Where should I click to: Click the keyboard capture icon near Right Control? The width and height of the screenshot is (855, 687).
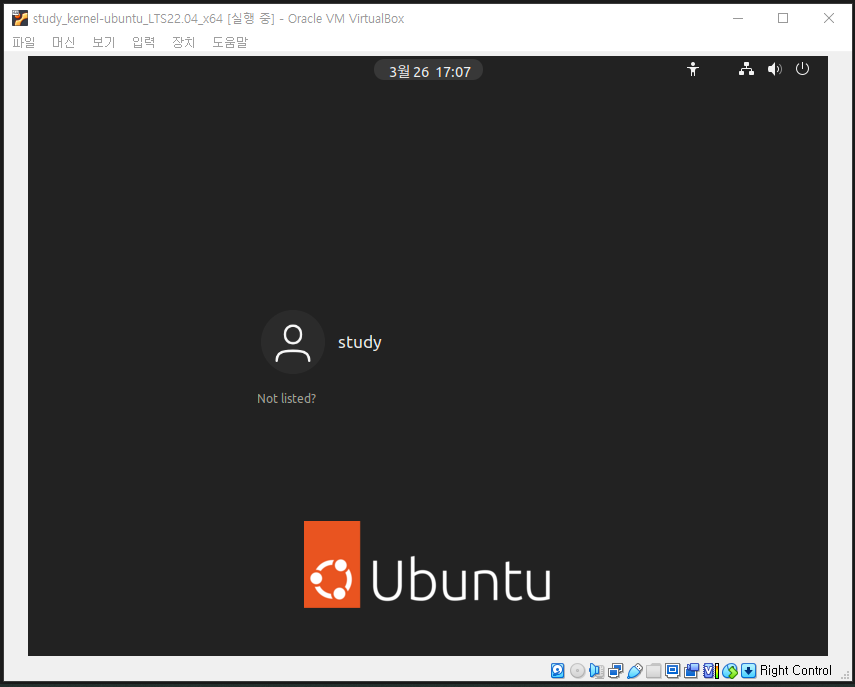(x=747, y=670)
